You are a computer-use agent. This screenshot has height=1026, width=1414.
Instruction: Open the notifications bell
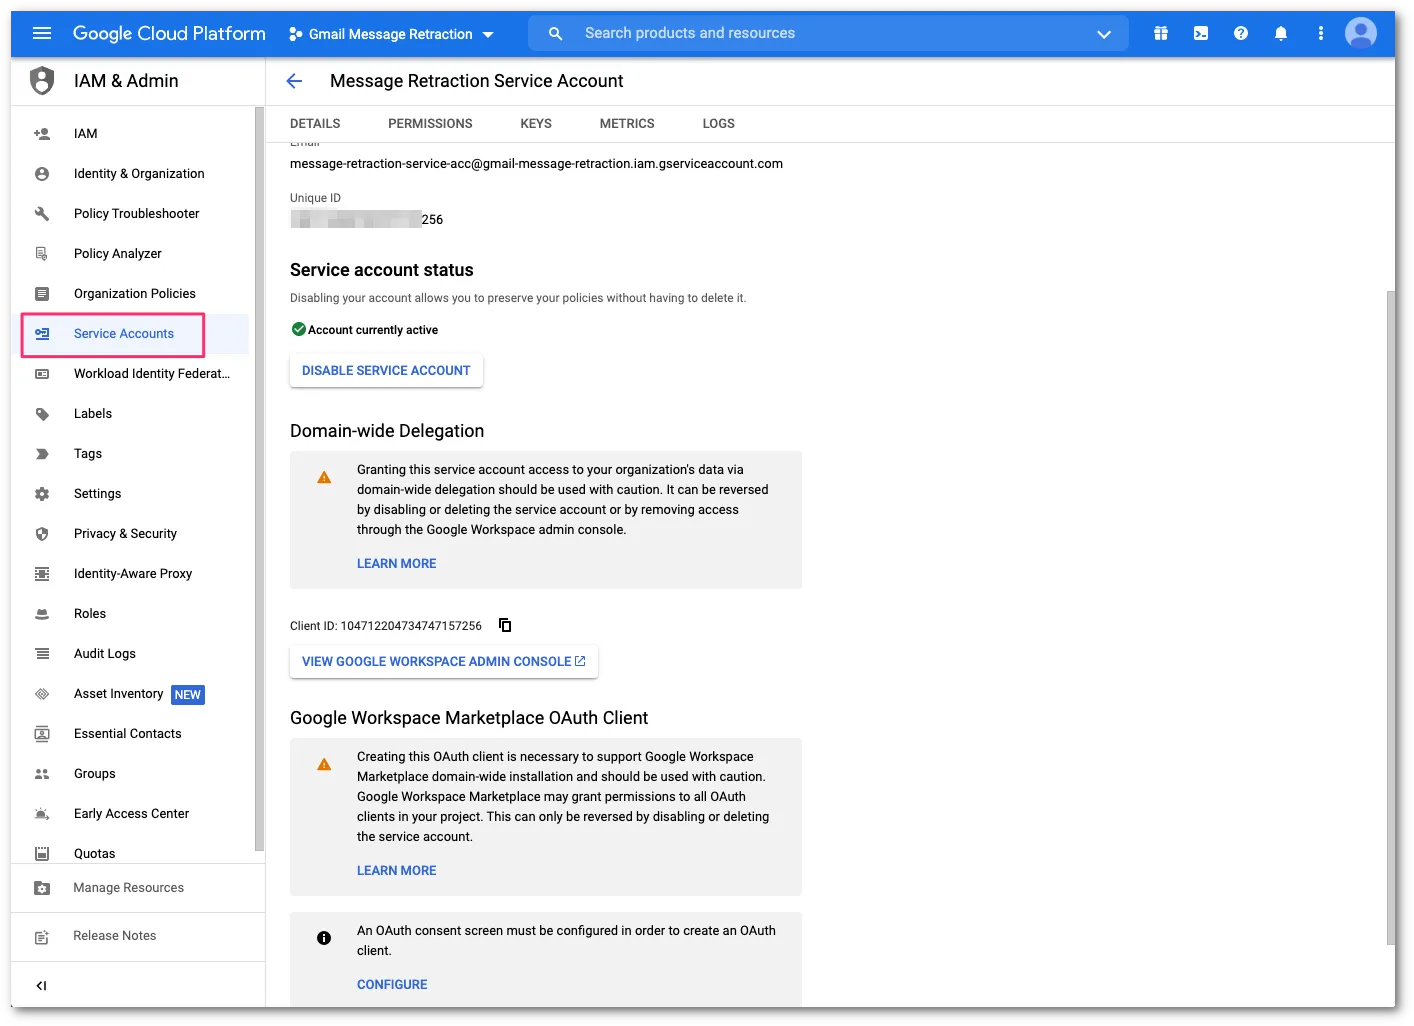pyautogui.click(x=1281, y=33)
